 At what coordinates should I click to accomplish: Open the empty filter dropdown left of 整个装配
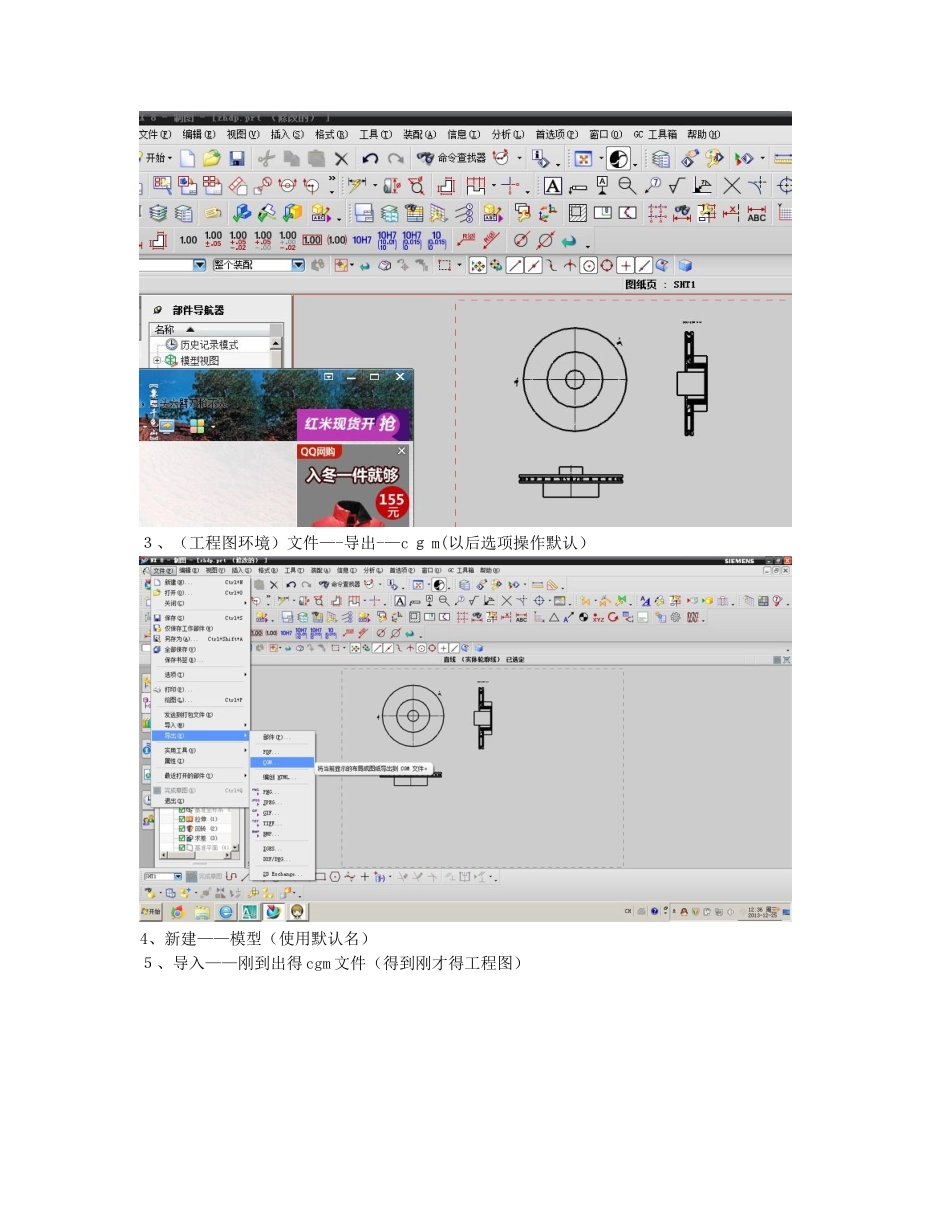pos(198,265)
